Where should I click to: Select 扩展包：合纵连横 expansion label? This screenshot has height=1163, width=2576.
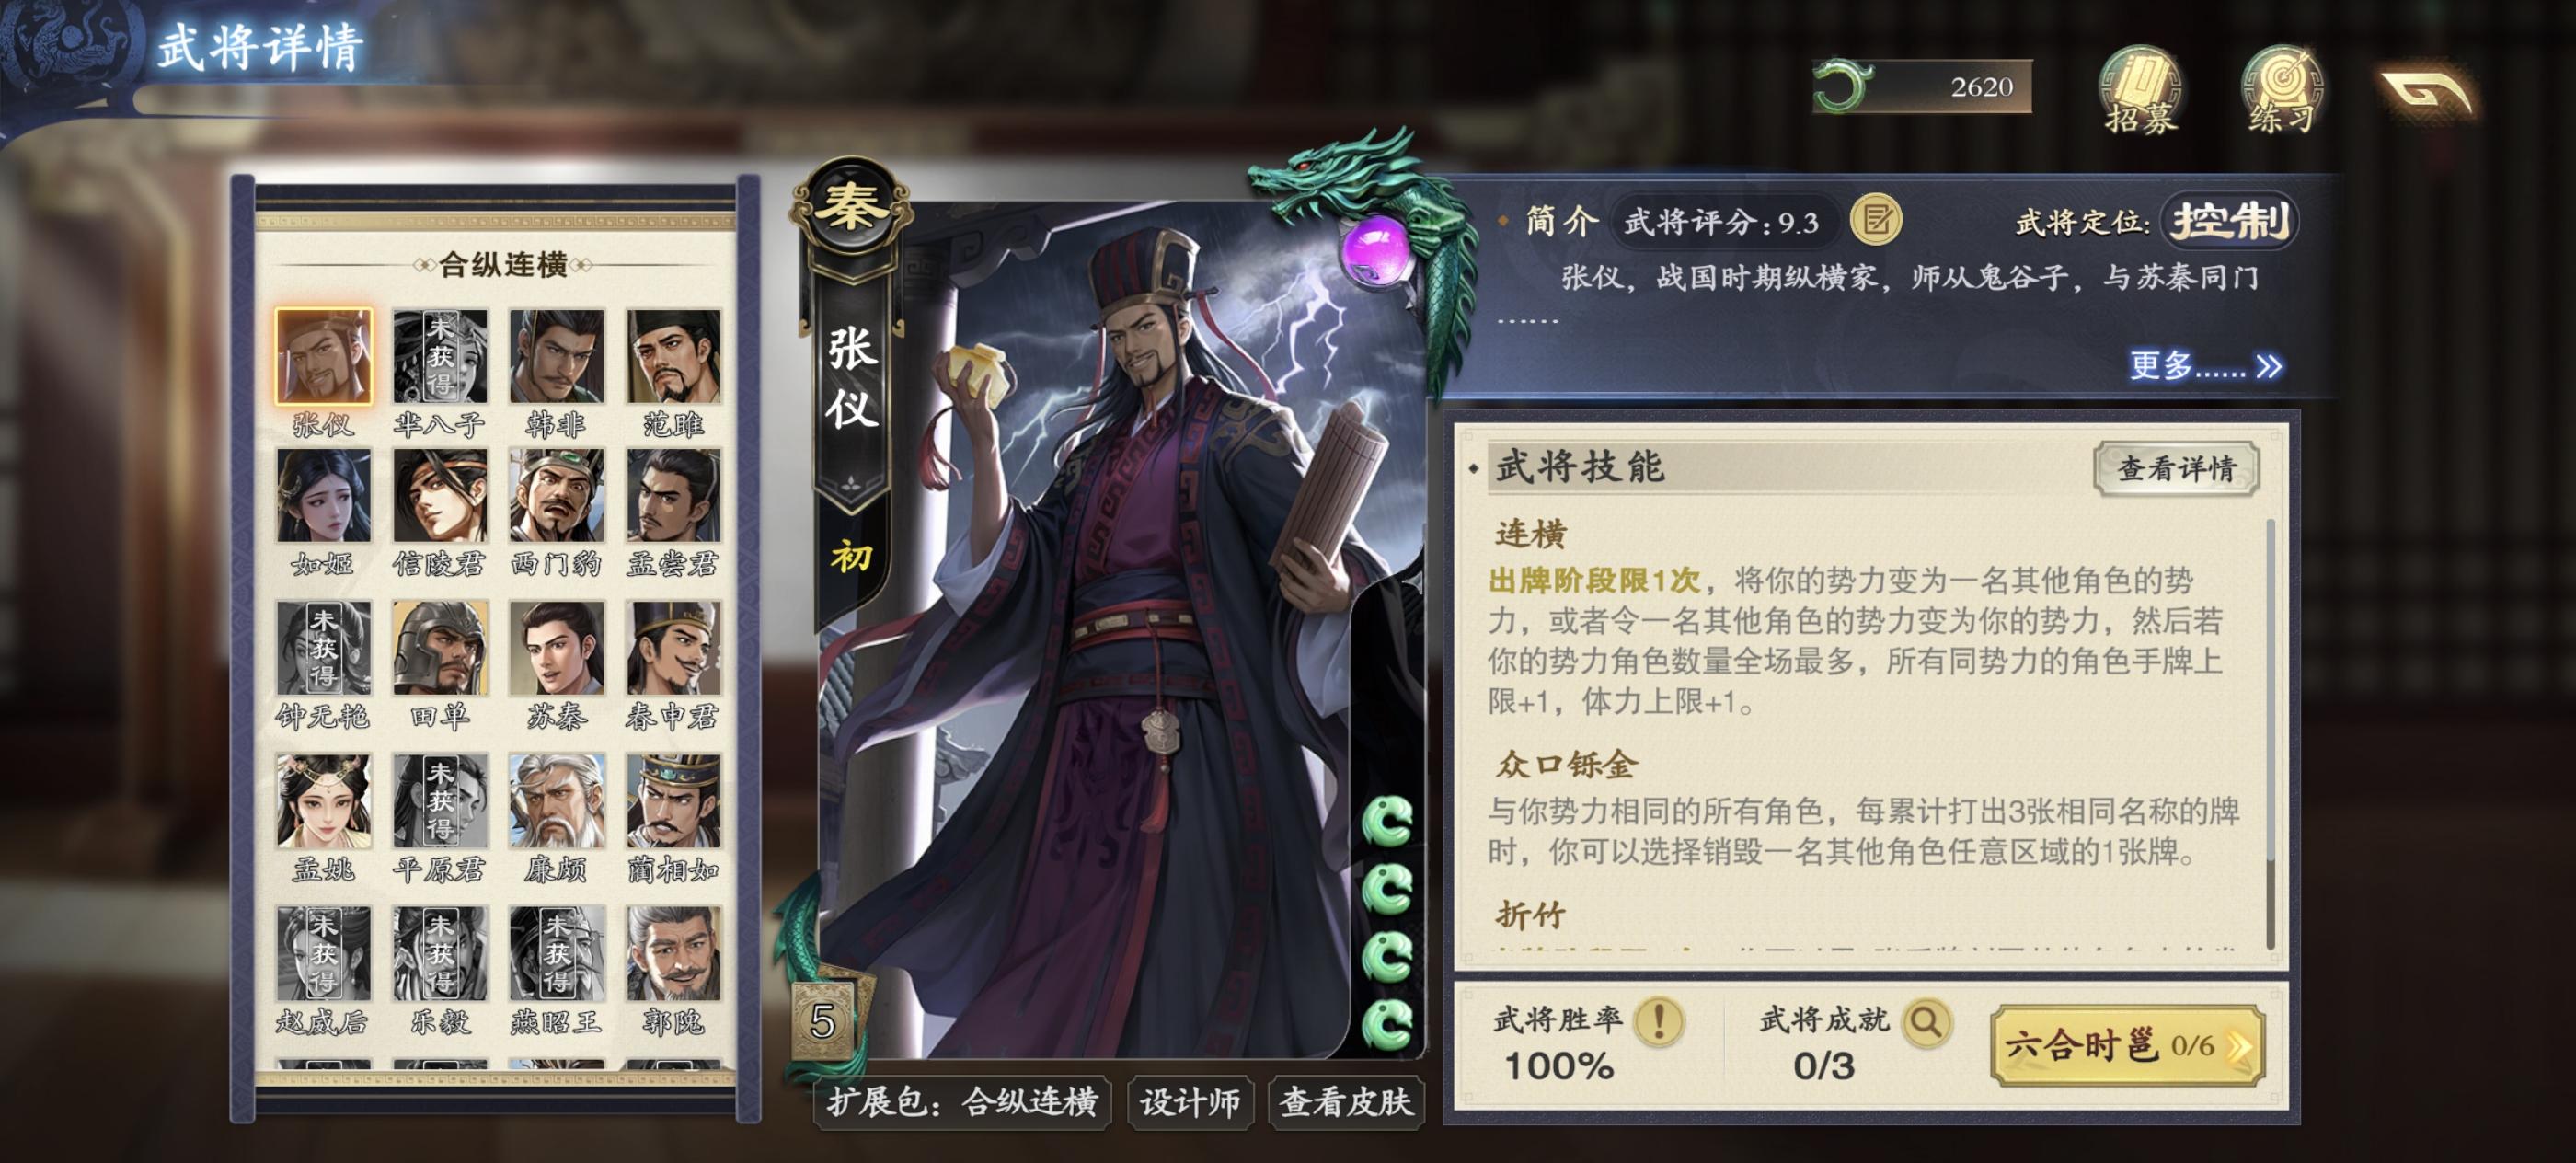(962, 1102)
